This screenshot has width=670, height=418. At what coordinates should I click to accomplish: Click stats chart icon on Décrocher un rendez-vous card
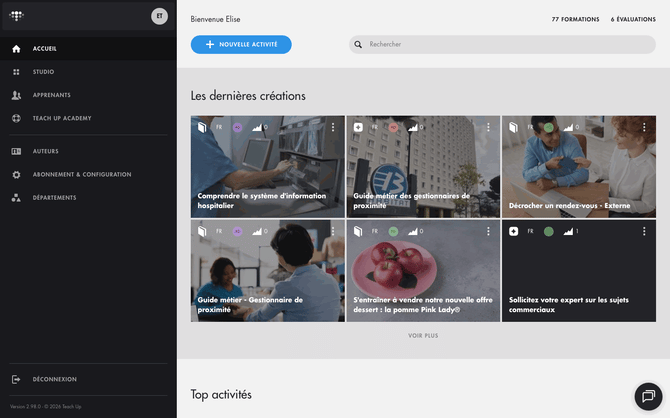(568, 127)
